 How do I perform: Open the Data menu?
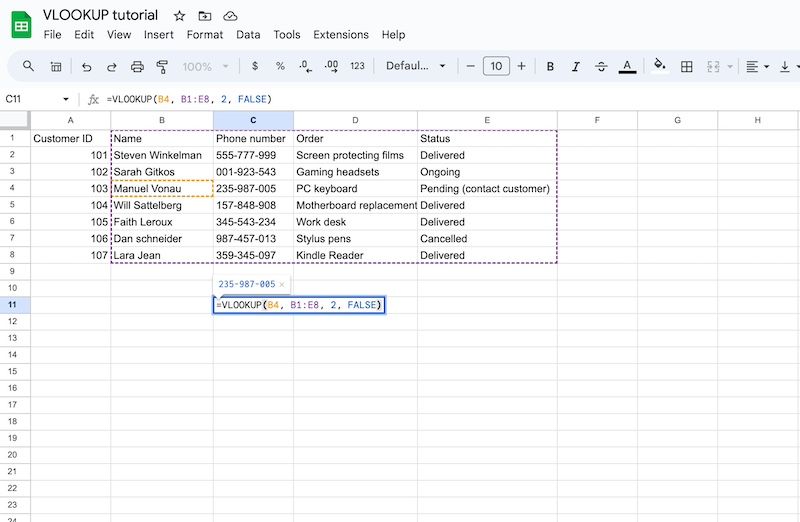[x=248, y=35]
